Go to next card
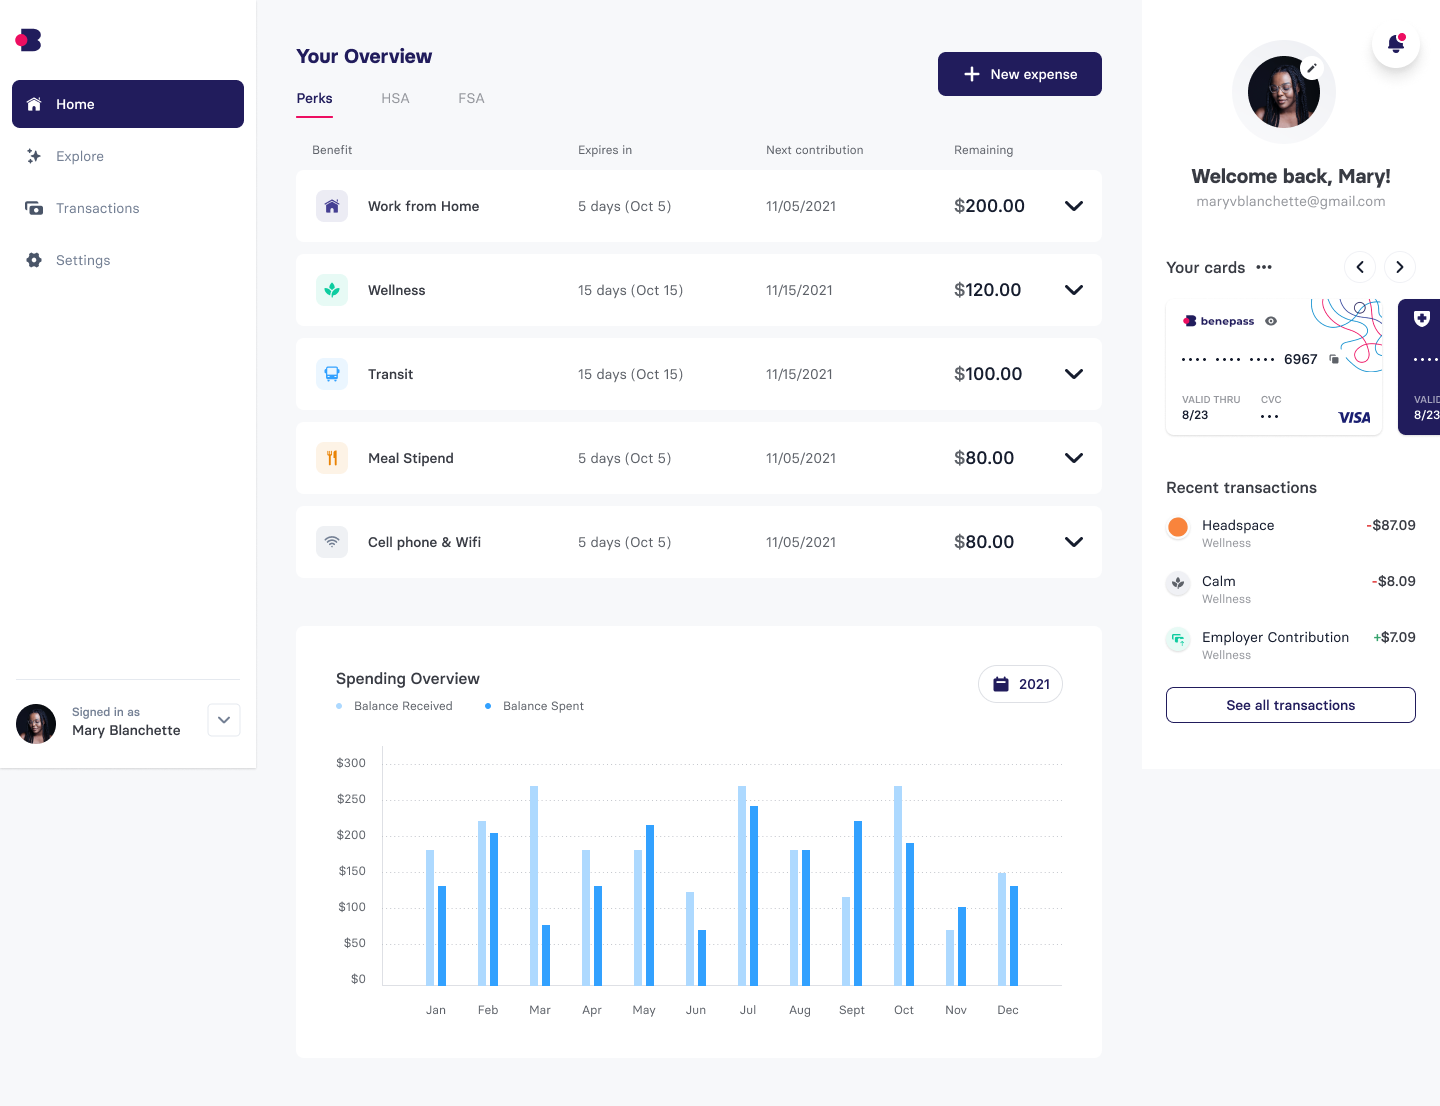Screen dimensions: 1440x1106 1400,267
